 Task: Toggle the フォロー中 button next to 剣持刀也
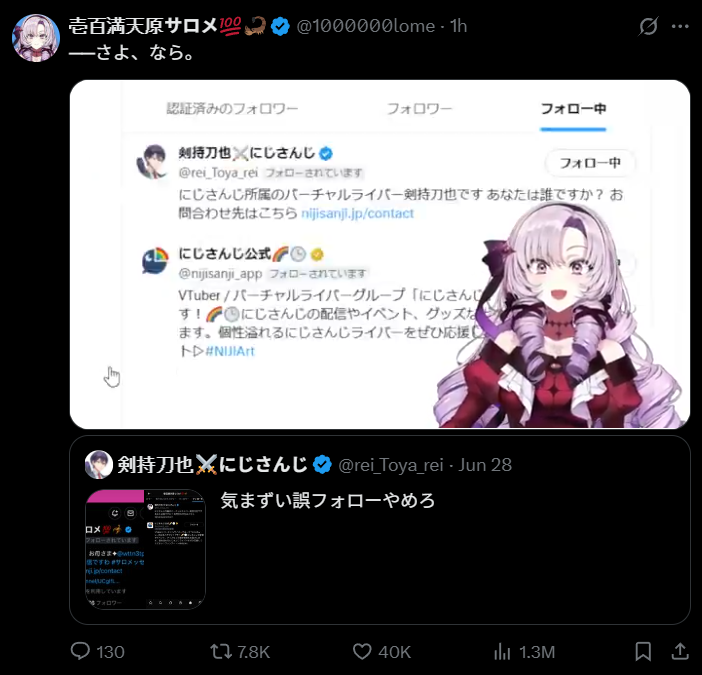coord(590,163)
